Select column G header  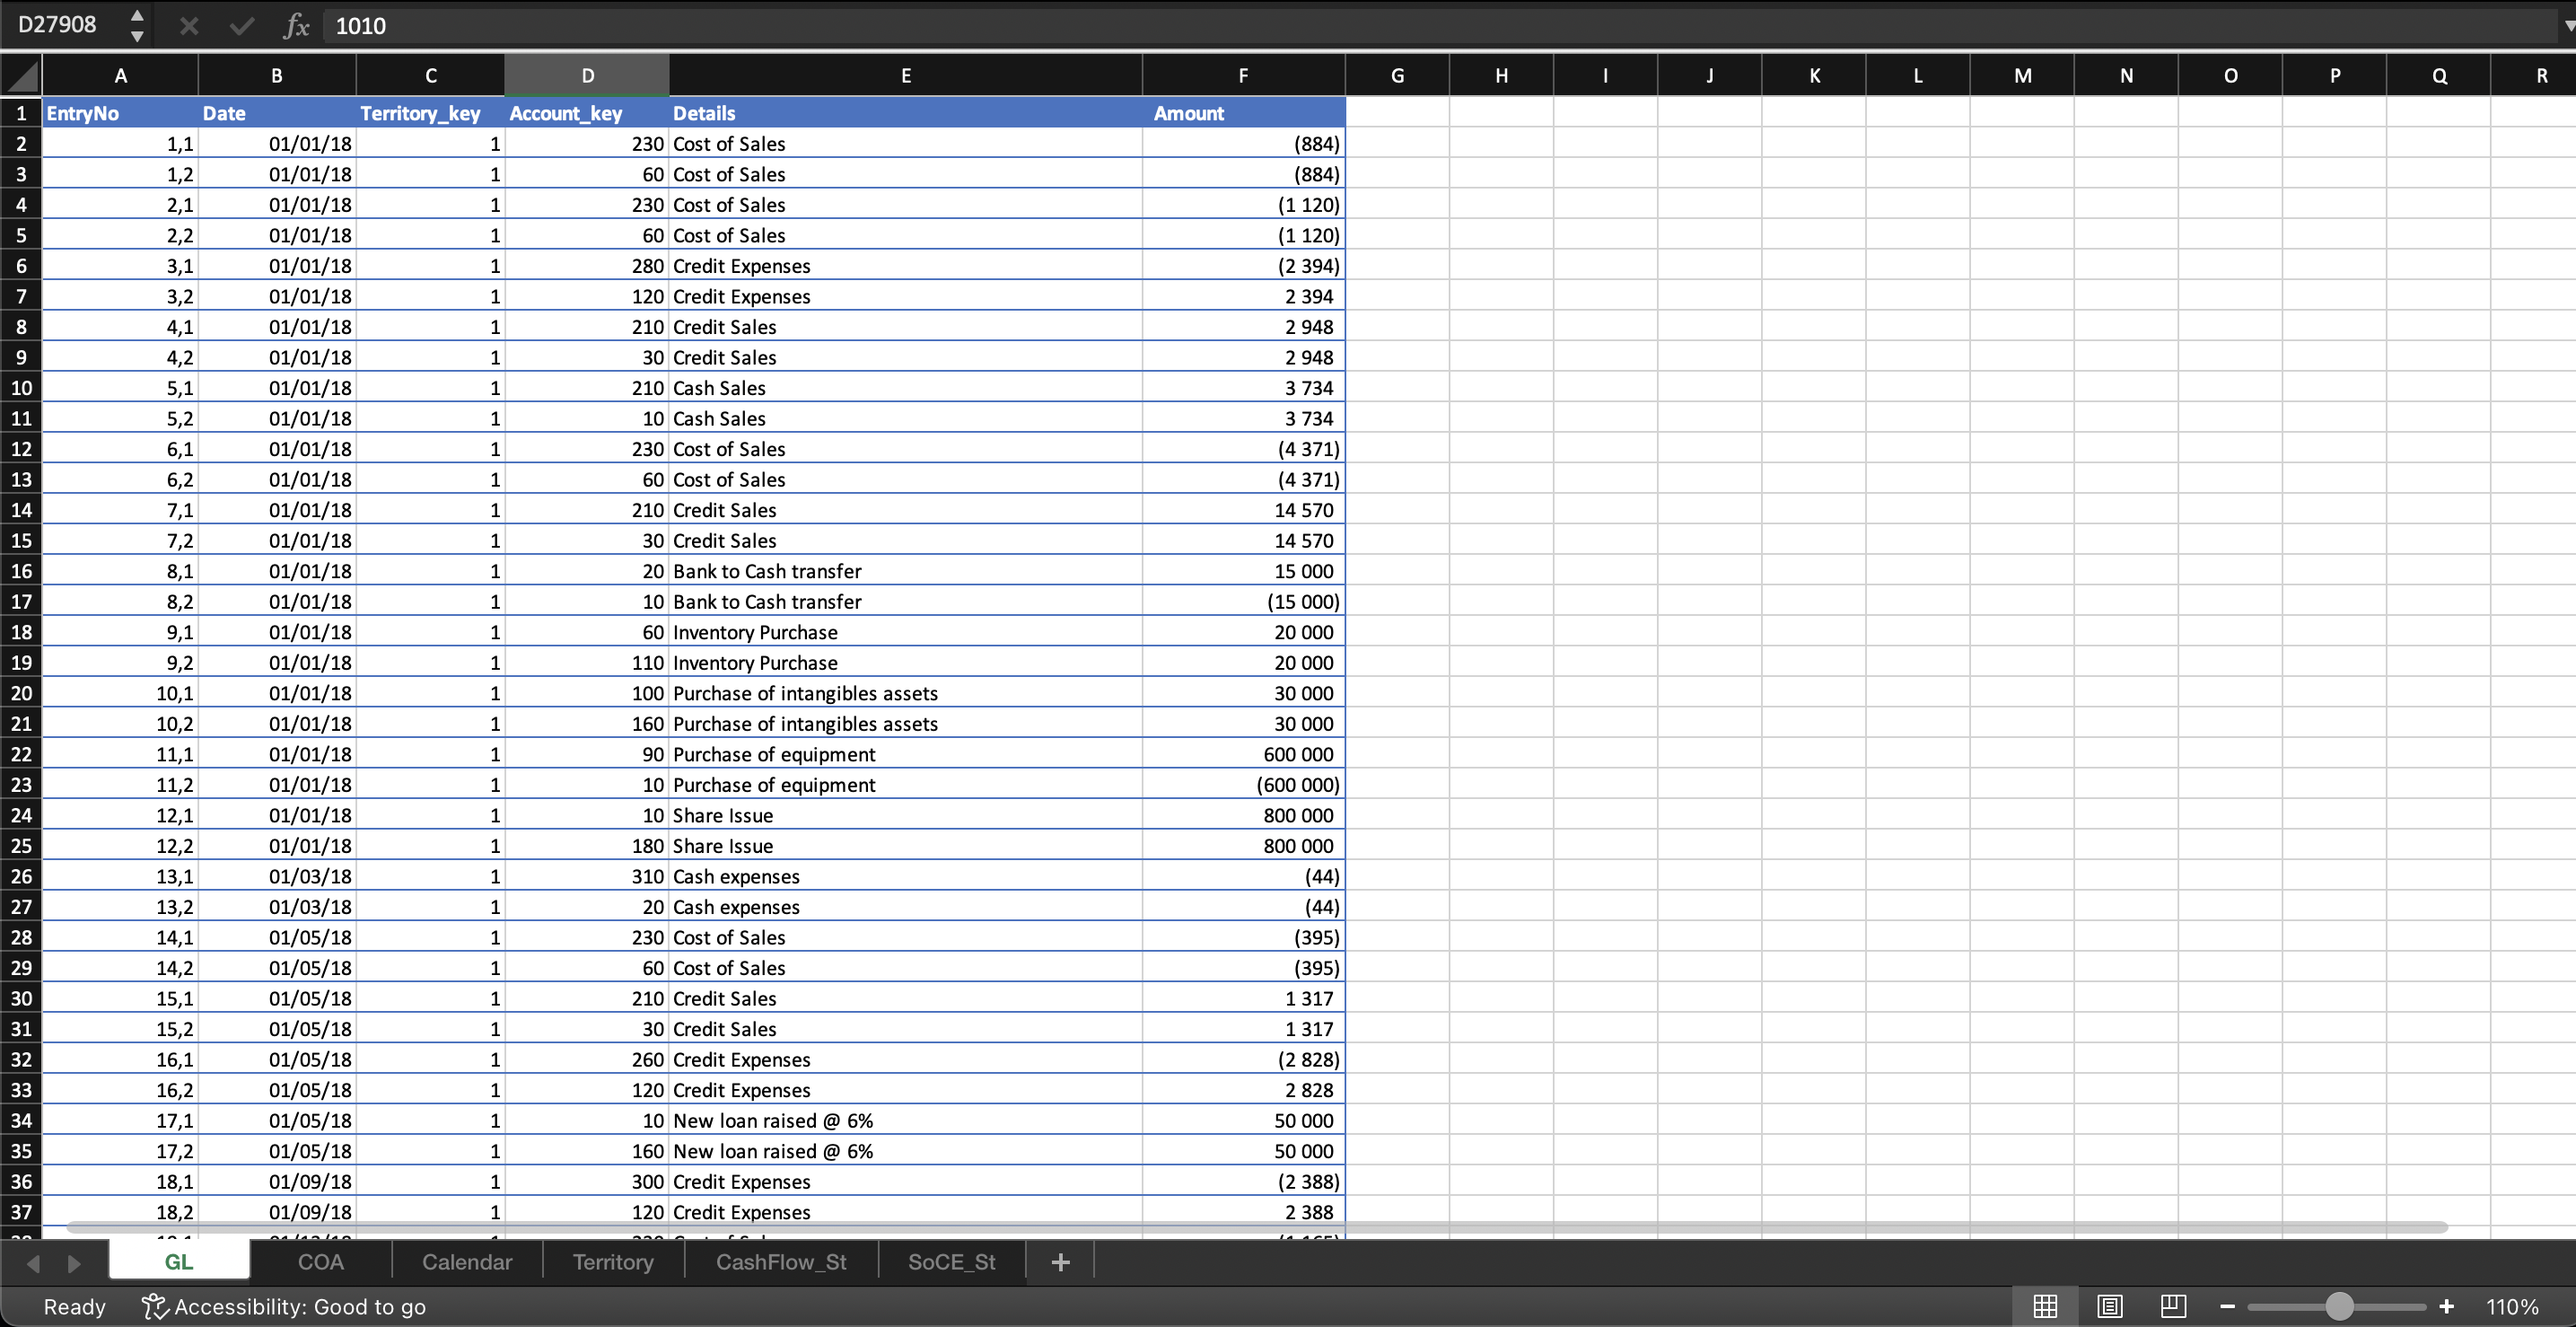tap(1397, 76)
